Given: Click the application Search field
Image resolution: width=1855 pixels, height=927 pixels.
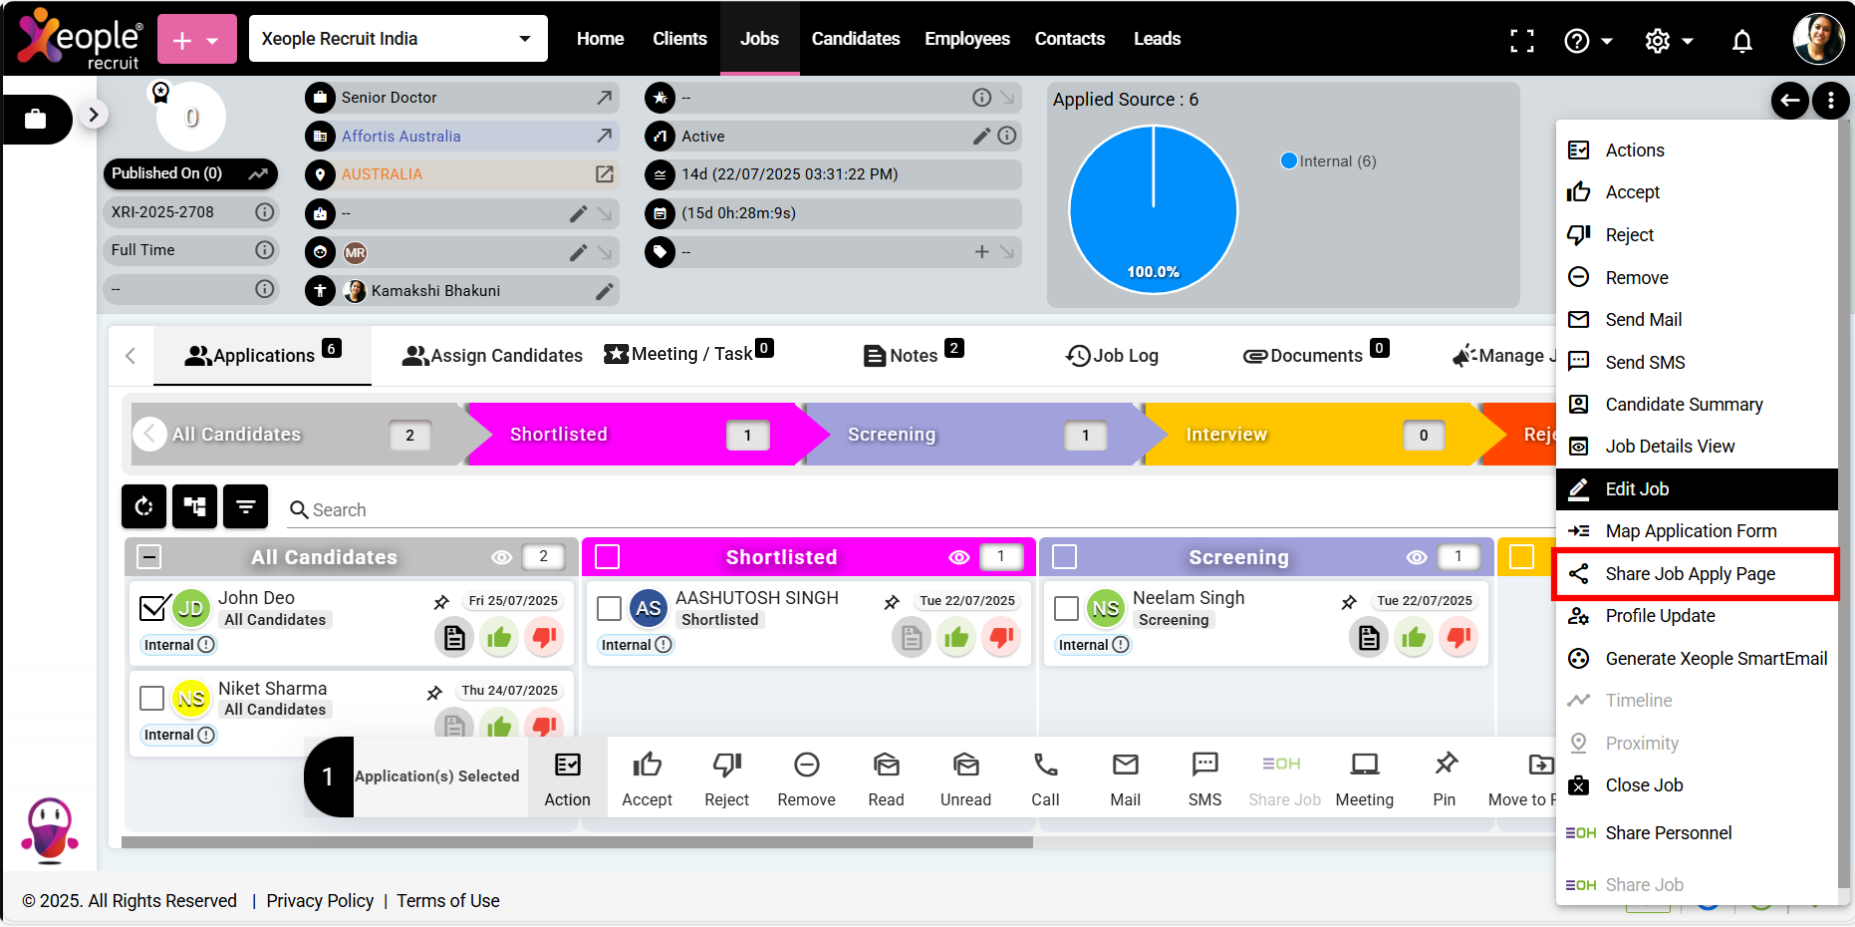Looking at the screenshot, I should coord(920,510).
